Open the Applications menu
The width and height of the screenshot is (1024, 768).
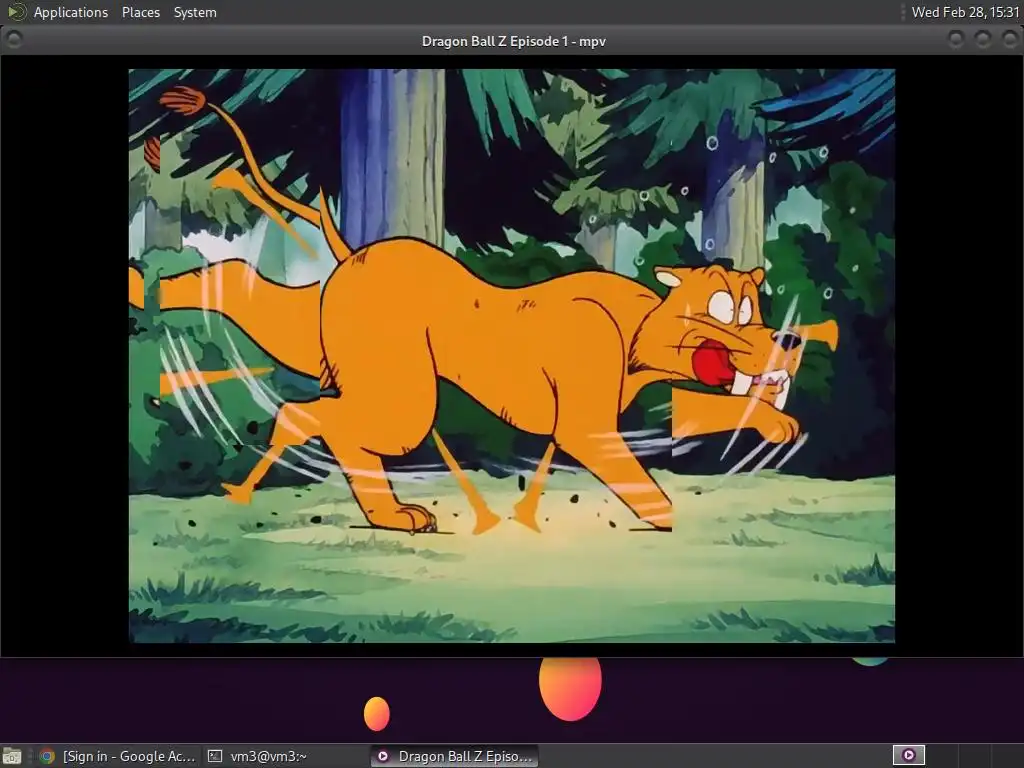[x=71, y=12]
